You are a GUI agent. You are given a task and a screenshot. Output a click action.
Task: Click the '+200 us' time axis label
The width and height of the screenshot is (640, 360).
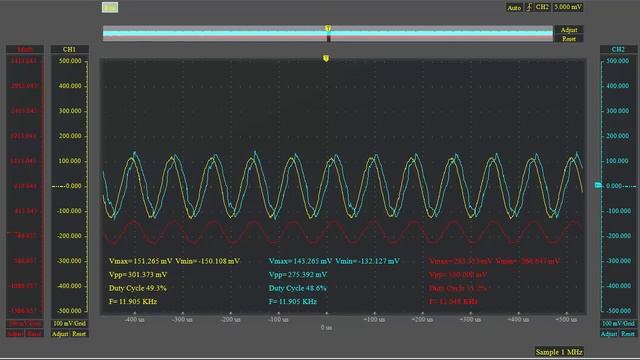422,320
